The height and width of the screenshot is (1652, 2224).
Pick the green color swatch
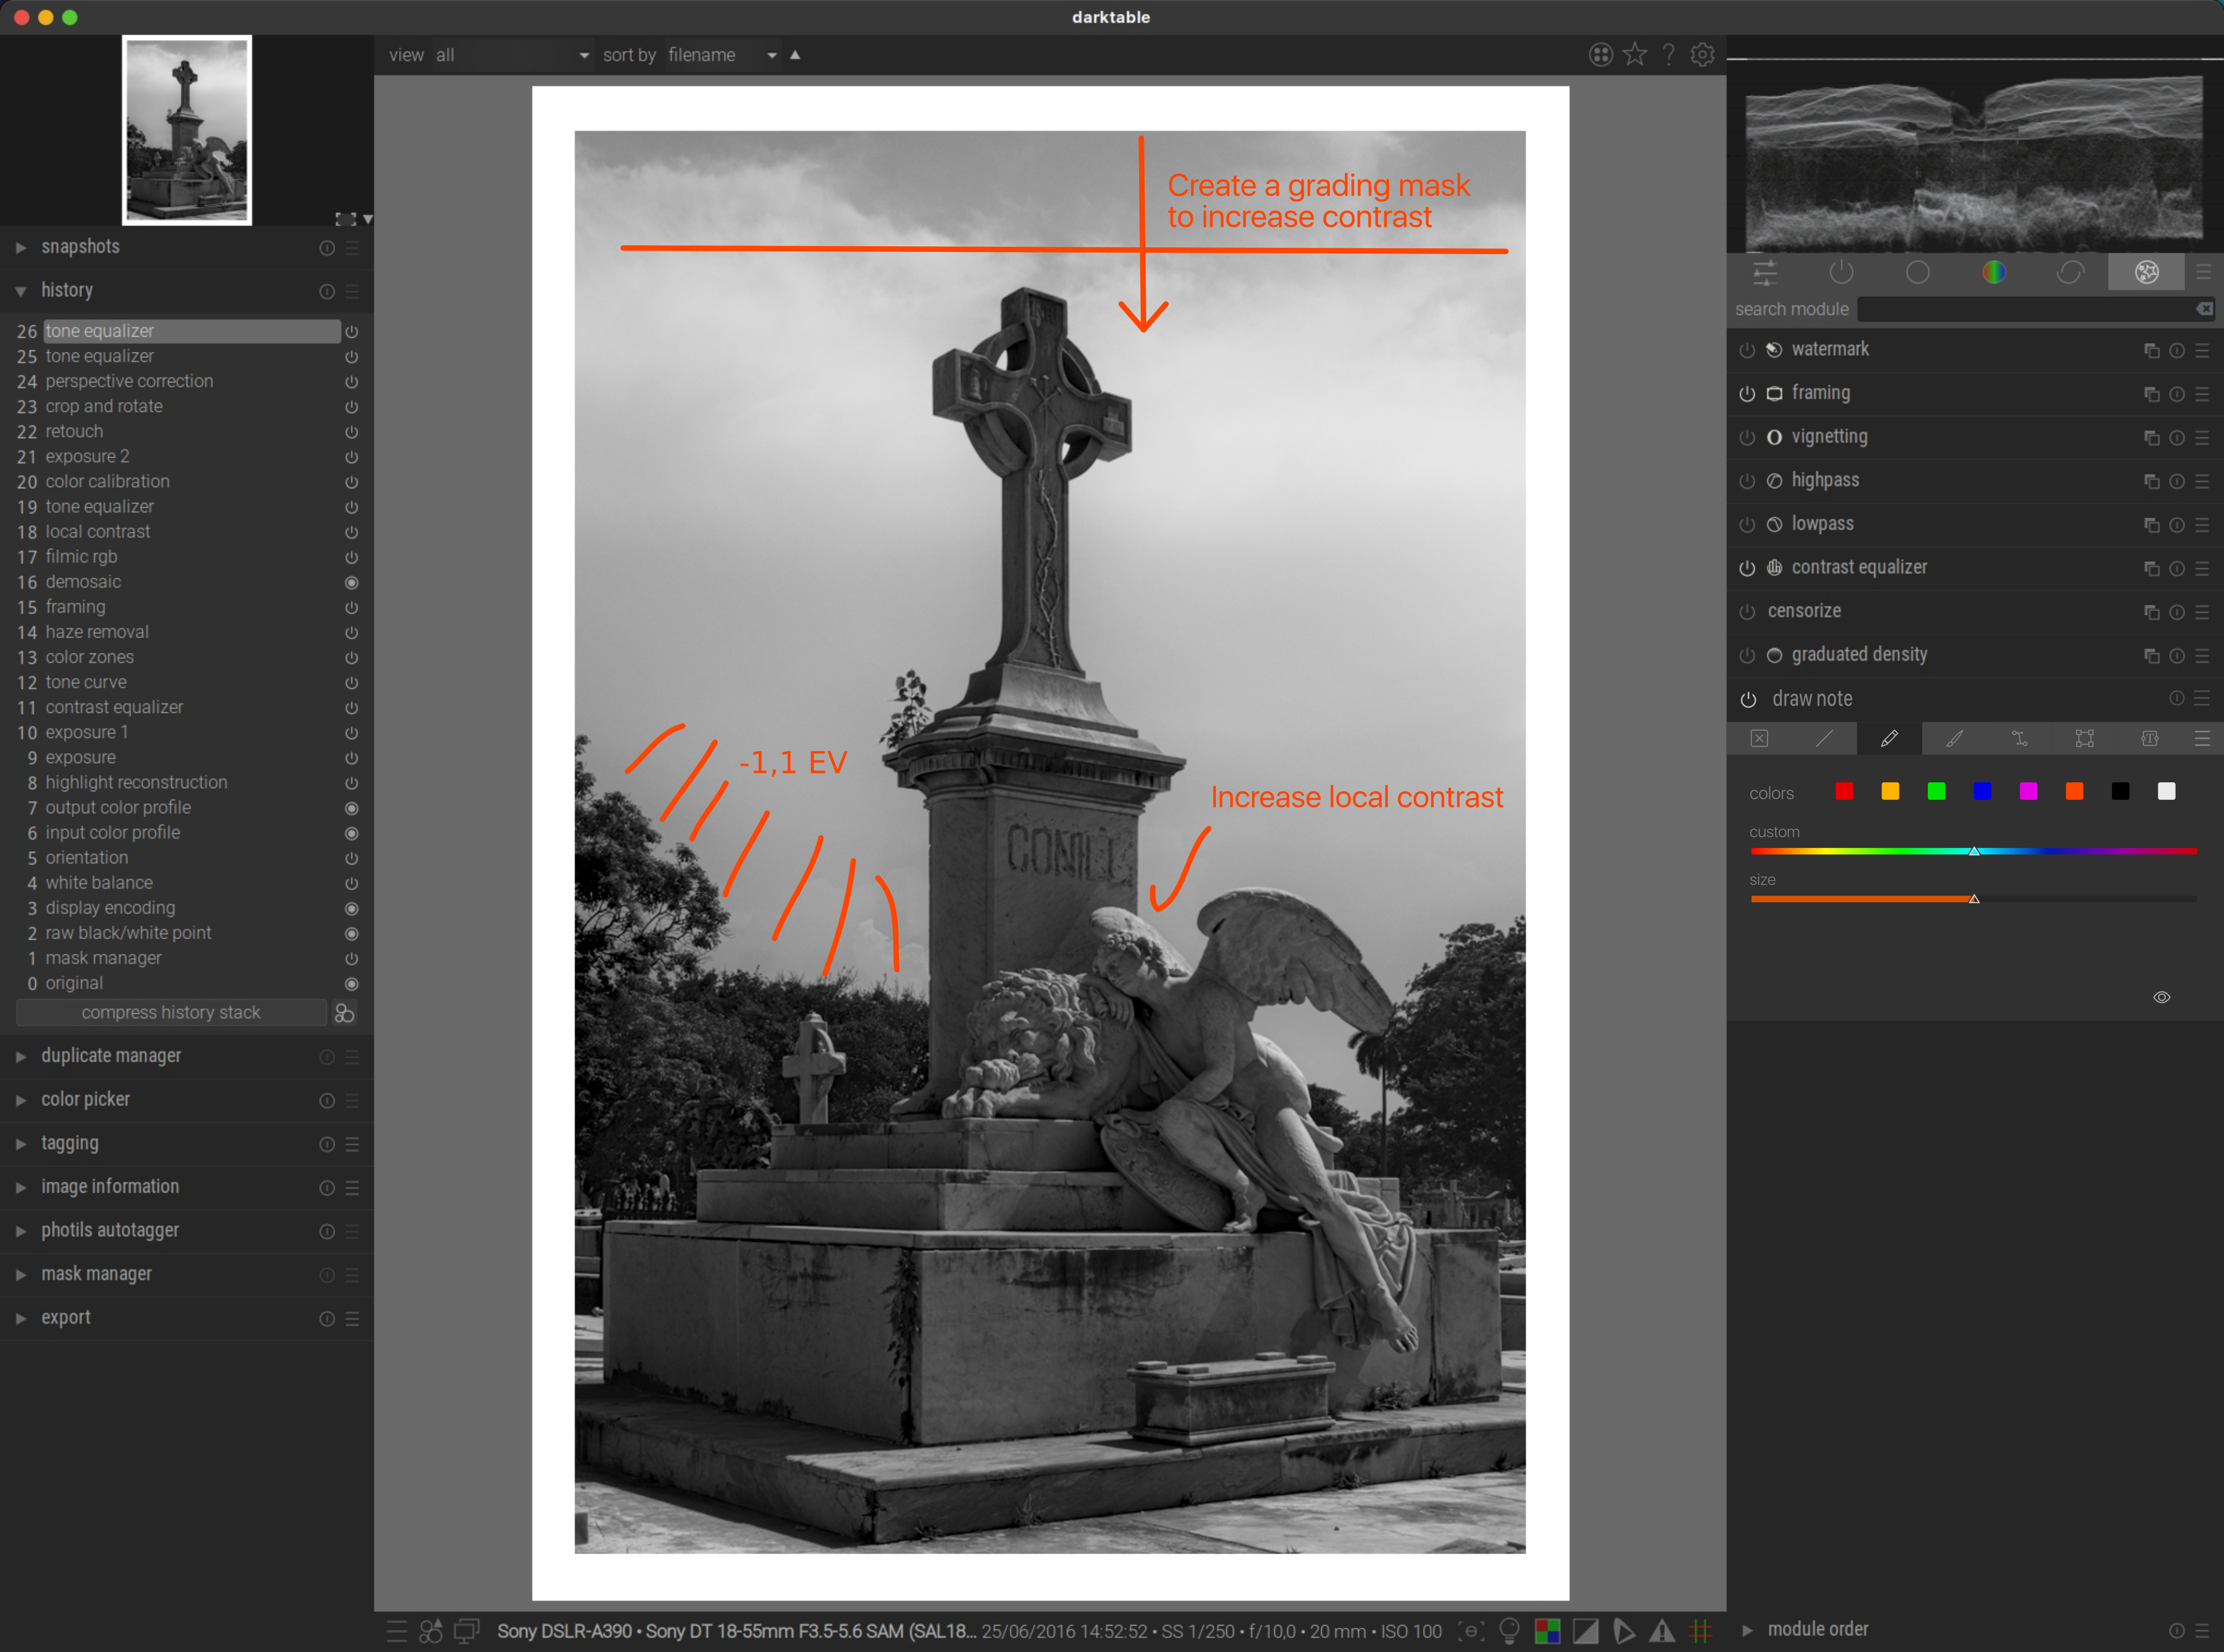[x=1936, y=792]
